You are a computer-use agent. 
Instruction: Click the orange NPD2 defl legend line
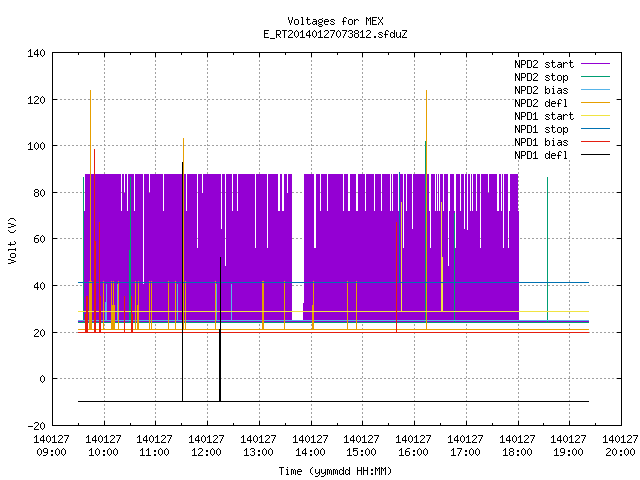tap(595, 103)
